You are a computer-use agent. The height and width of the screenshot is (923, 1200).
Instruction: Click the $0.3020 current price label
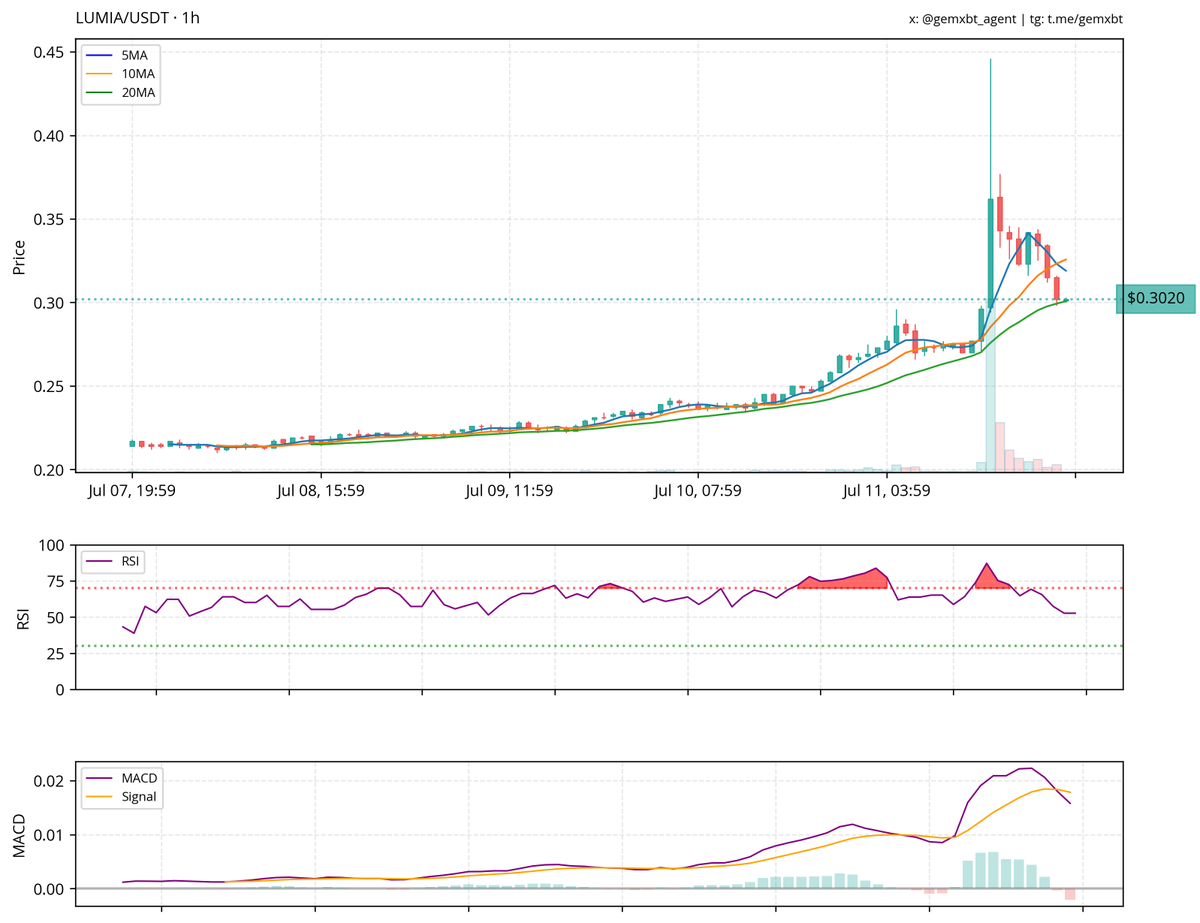point(1155,298)
